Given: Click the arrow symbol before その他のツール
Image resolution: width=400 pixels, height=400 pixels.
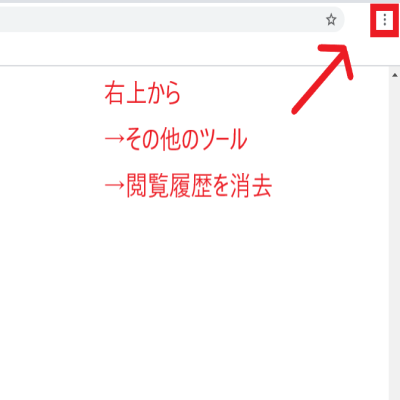Looking at the screenshot, I should click(x=115, y=139).
